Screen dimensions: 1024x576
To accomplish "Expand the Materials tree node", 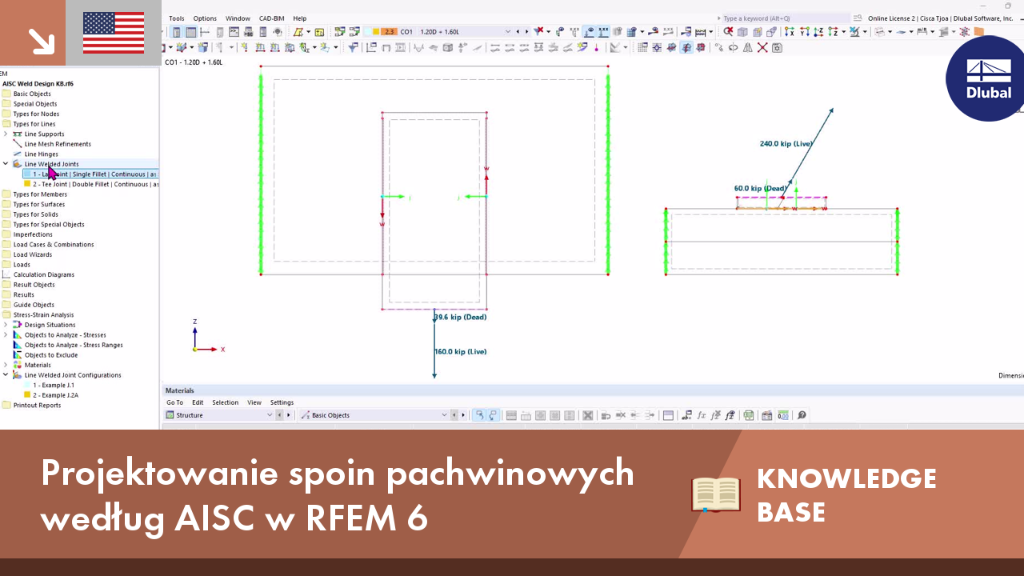I will point(6,365).
